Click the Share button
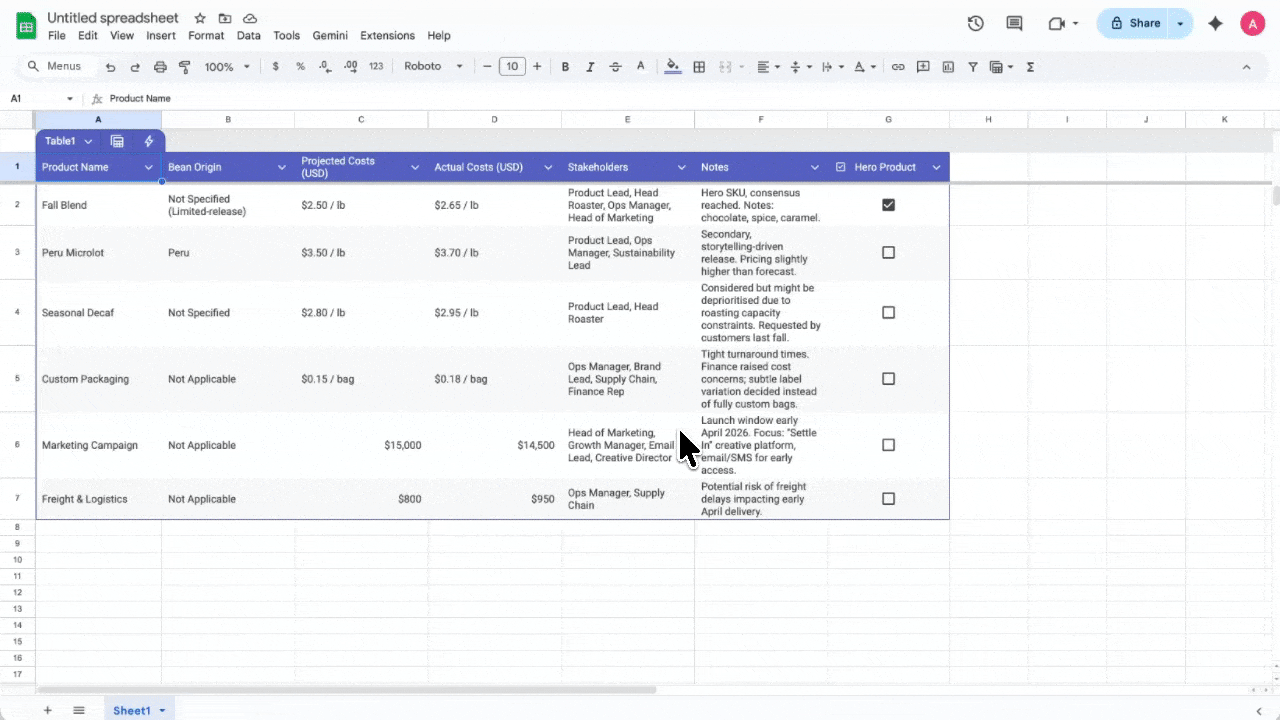The height and width of the screenshot is (720, 1280). [1144, 22]
